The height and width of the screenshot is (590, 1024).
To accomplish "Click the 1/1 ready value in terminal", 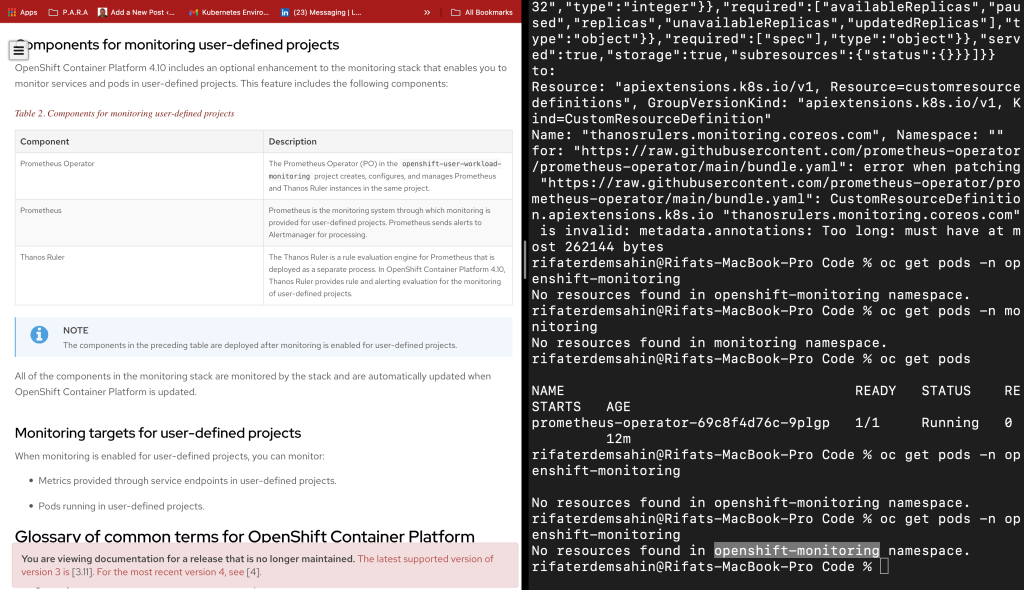I will (x=867, y=422).
